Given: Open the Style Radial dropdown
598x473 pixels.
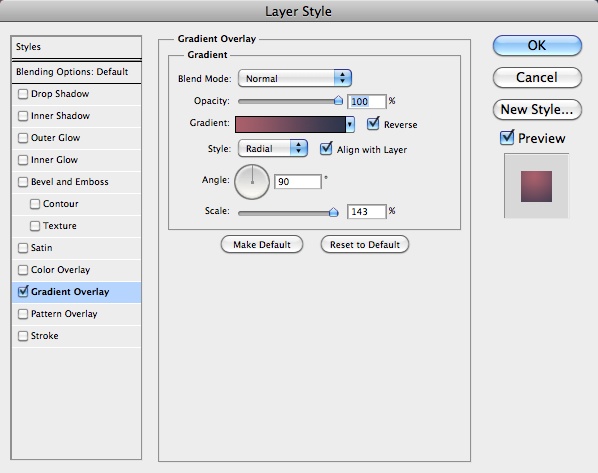Looking at the screenshot, I should (x=273, y=148).
